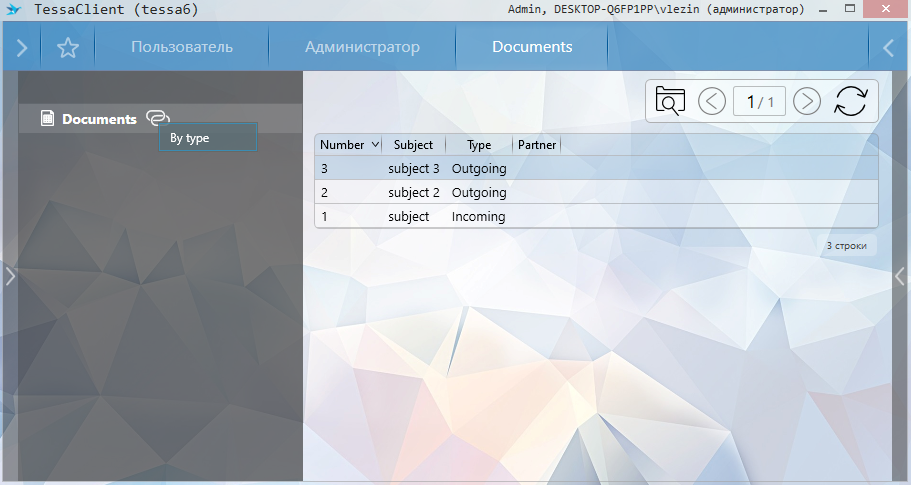911x485 pixels.
Task: Expand right sidebar with middle-edge arrow
Action: (901, 276)
